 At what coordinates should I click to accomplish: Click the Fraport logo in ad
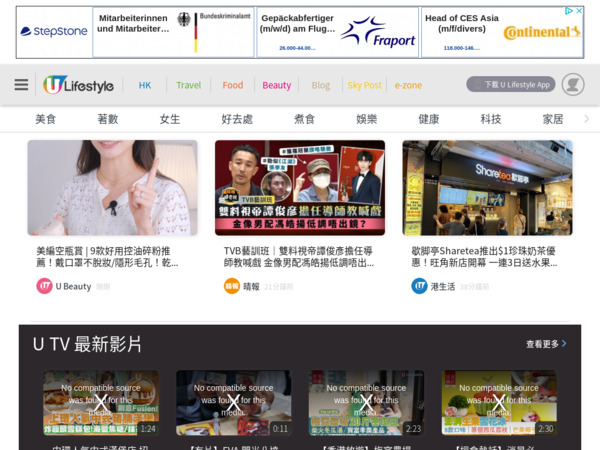point(378,33)
